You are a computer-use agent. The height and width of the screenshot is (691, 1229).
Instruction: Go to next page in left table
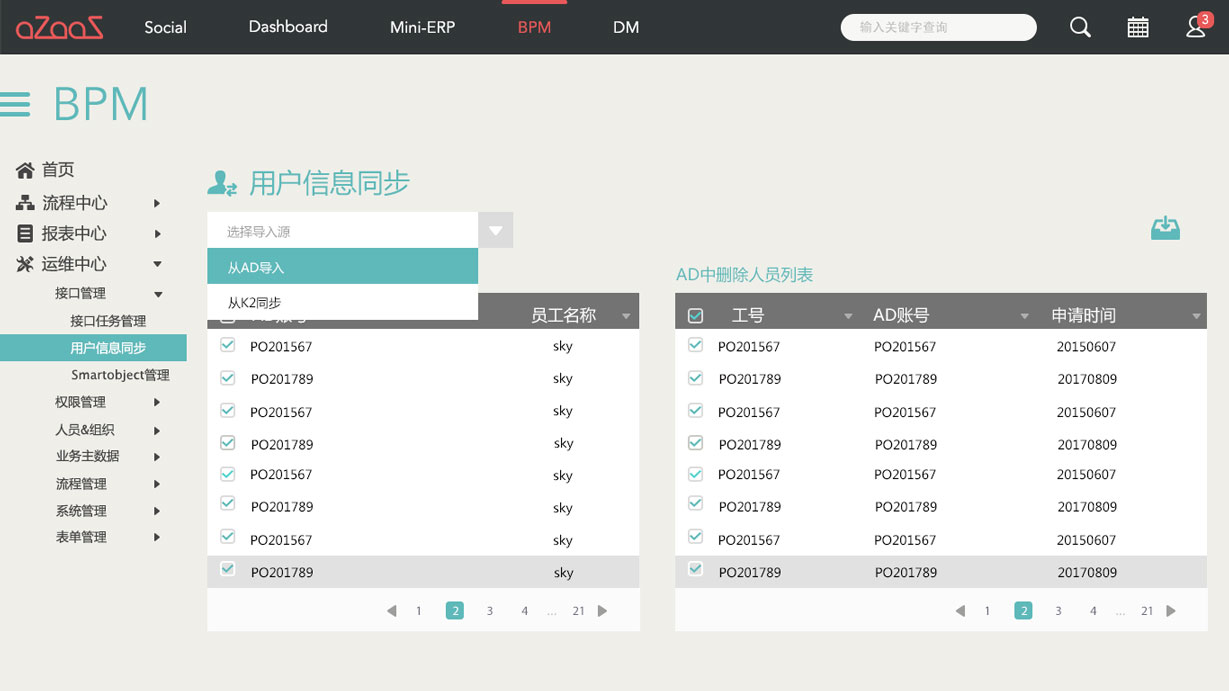(603, 611)
